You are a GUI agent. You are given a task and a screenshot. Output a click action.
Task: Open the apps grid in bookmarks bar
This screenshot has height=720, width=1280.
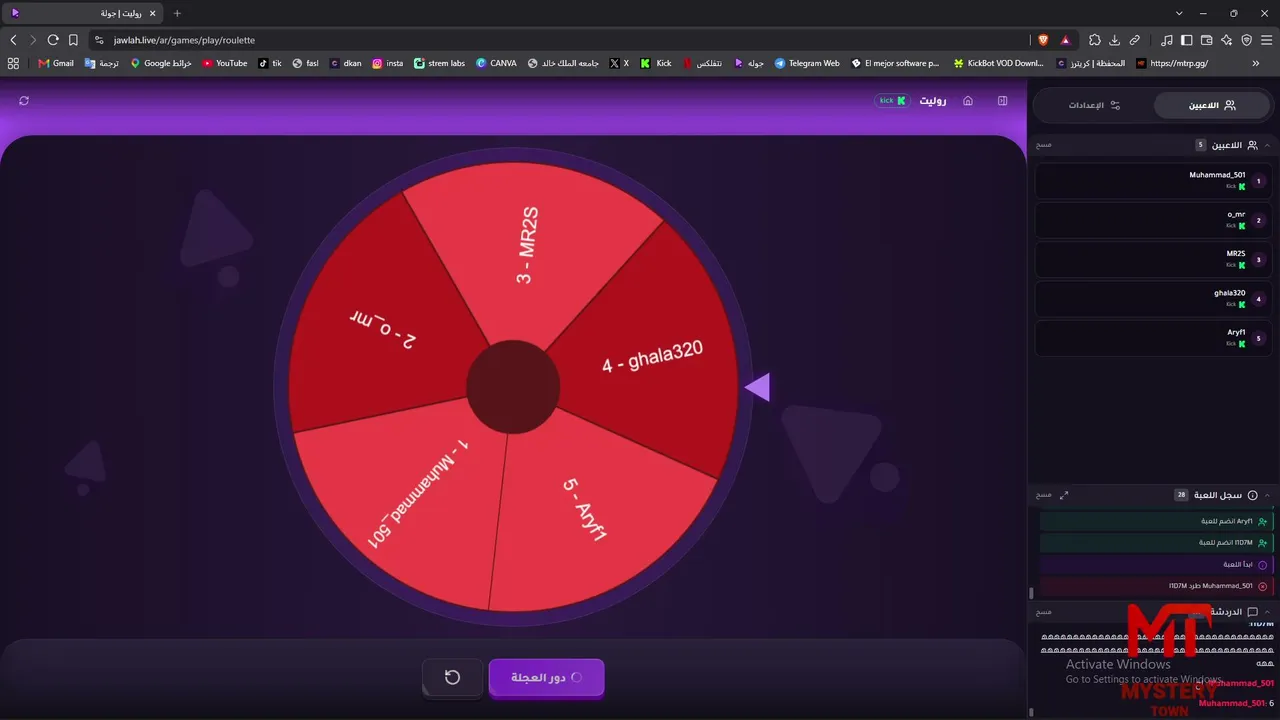[13, 63]
